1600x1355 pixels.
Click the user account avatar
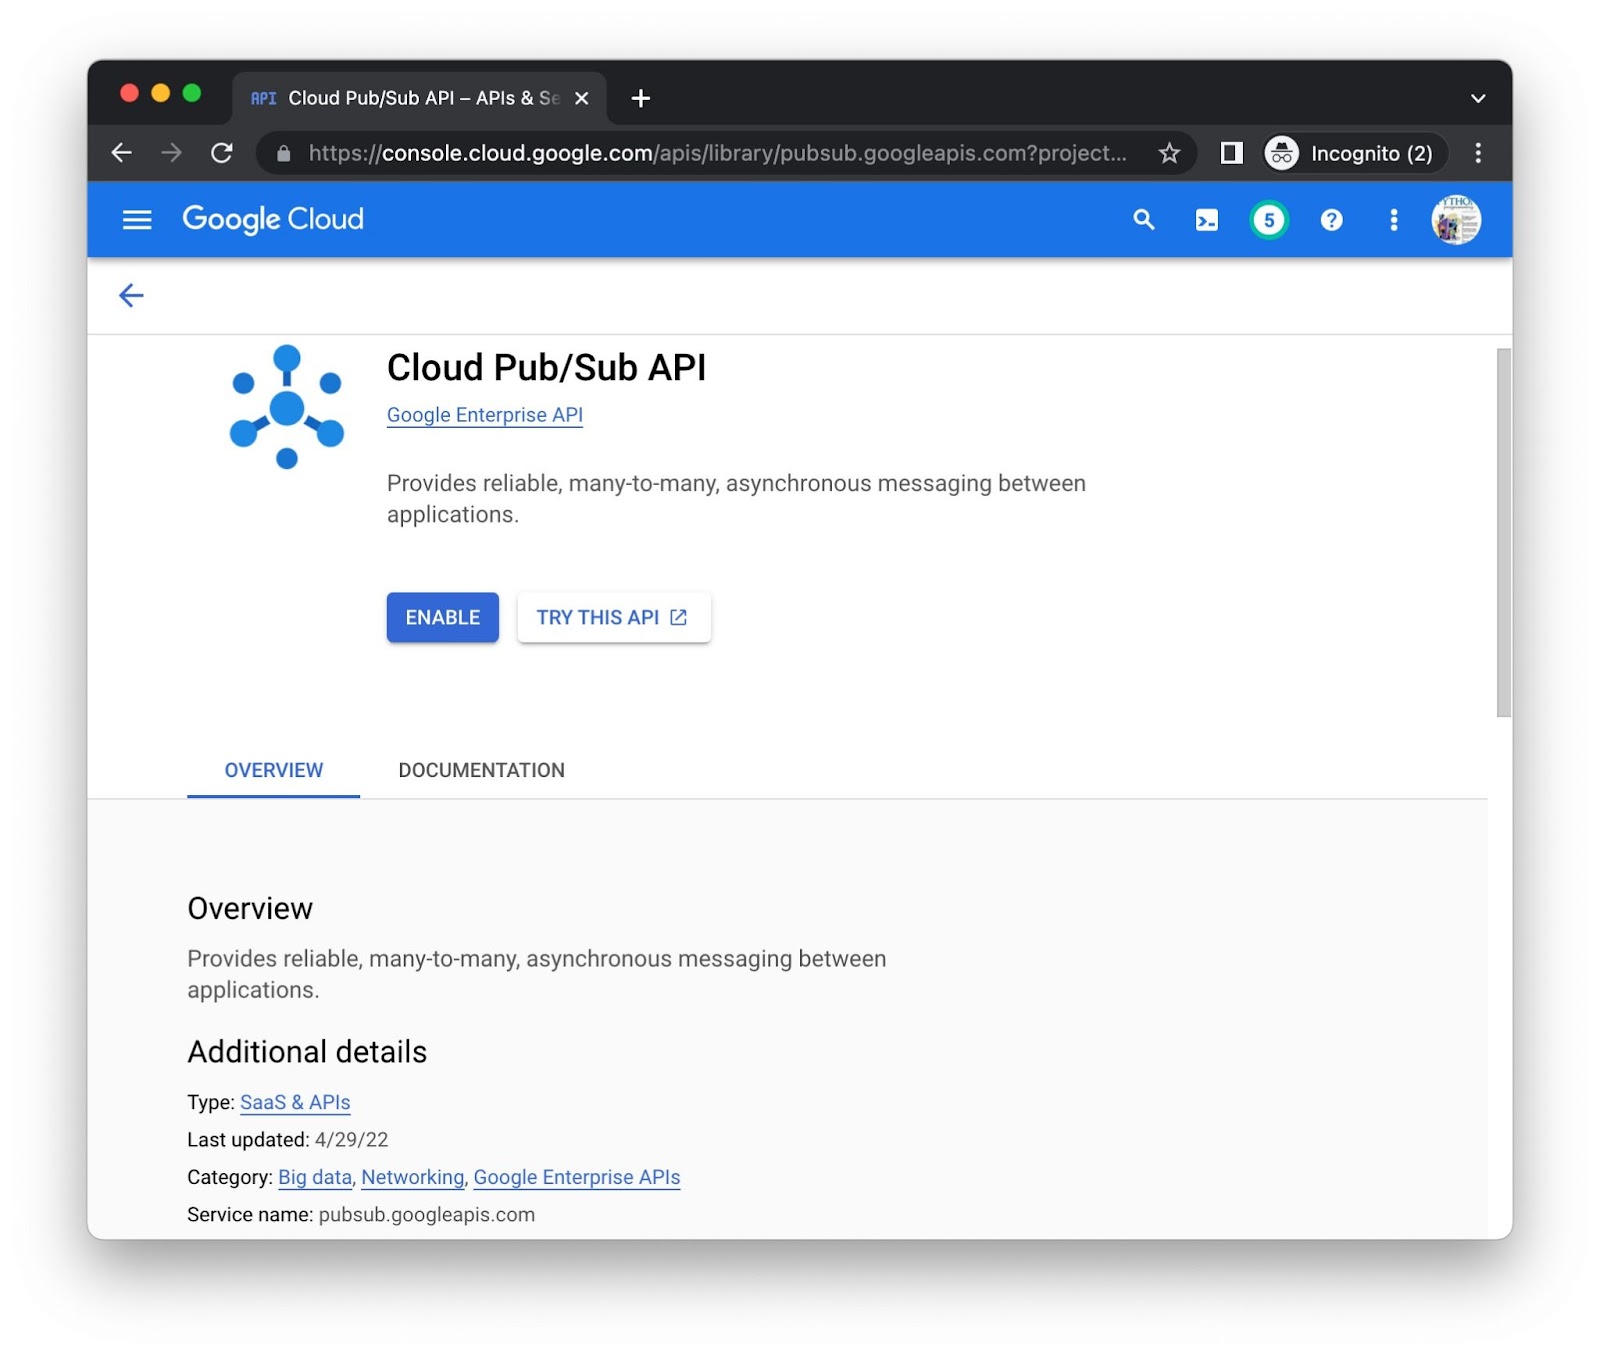(x=1455, y=220)
